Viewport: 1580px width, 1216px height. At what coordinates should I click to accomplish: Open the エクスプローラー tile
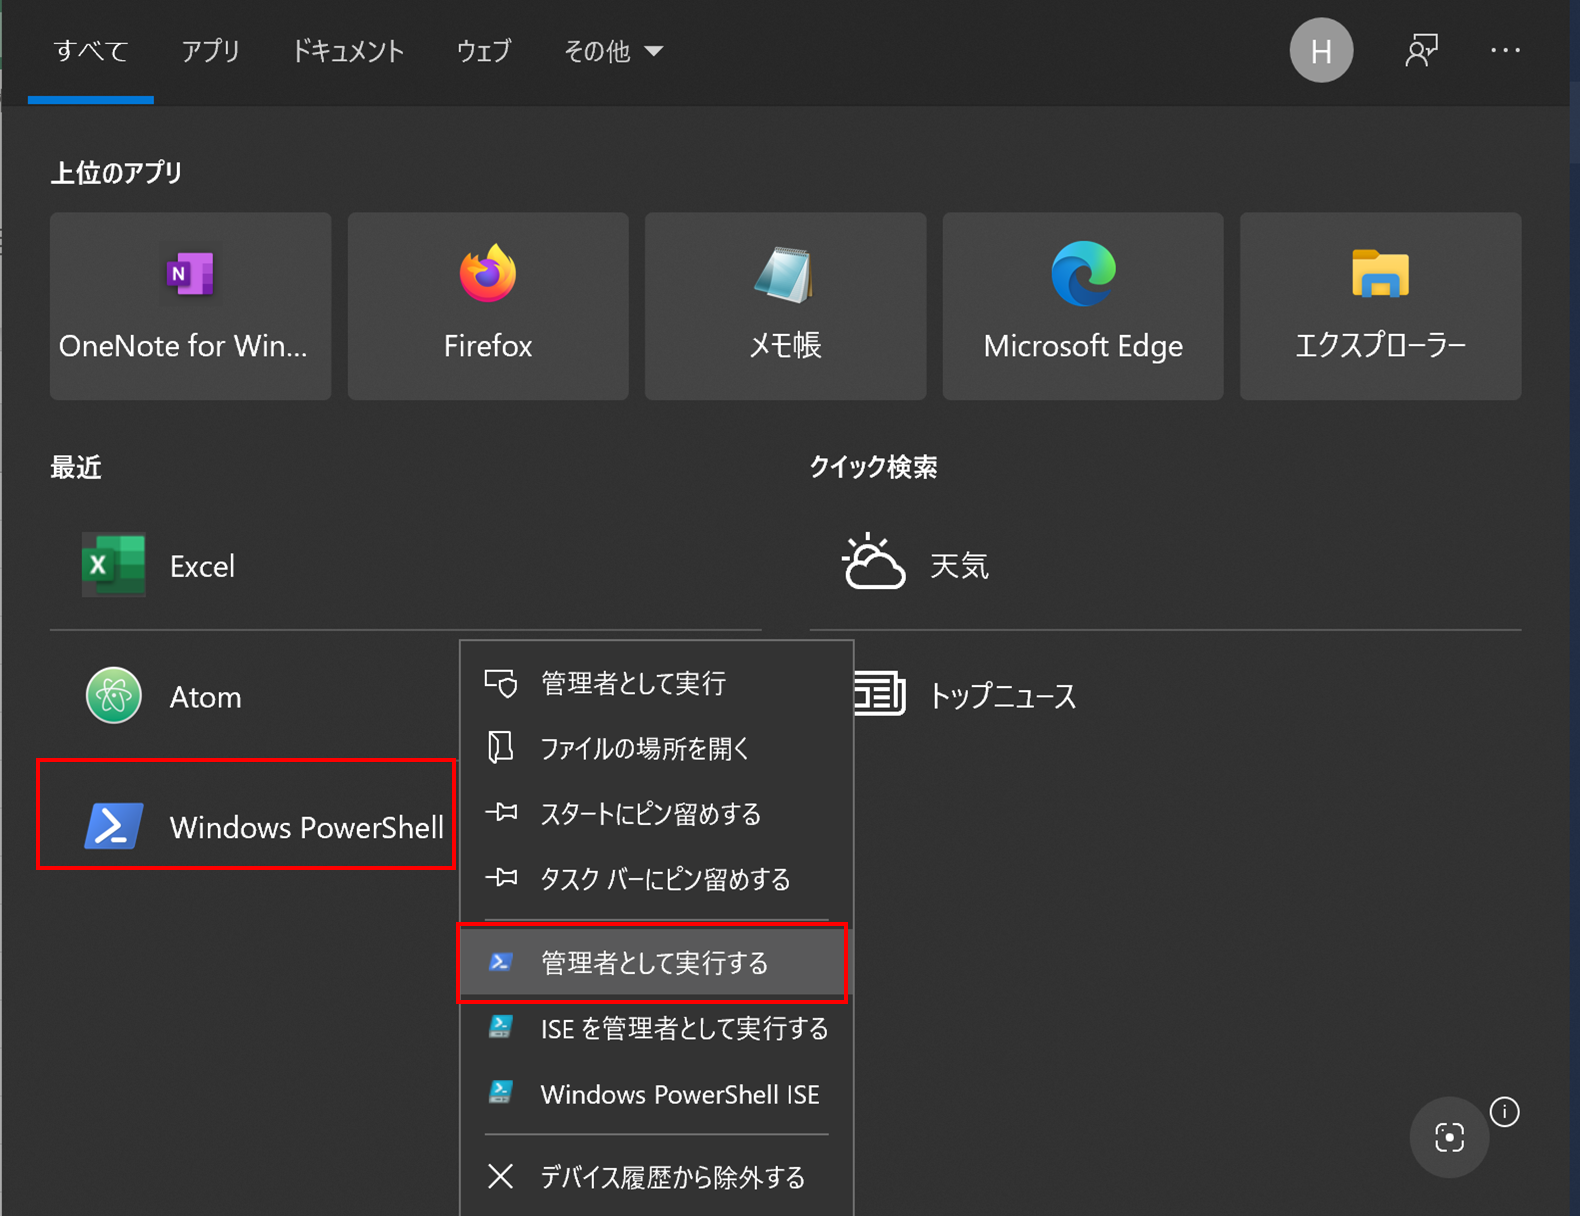[1381, 306]
